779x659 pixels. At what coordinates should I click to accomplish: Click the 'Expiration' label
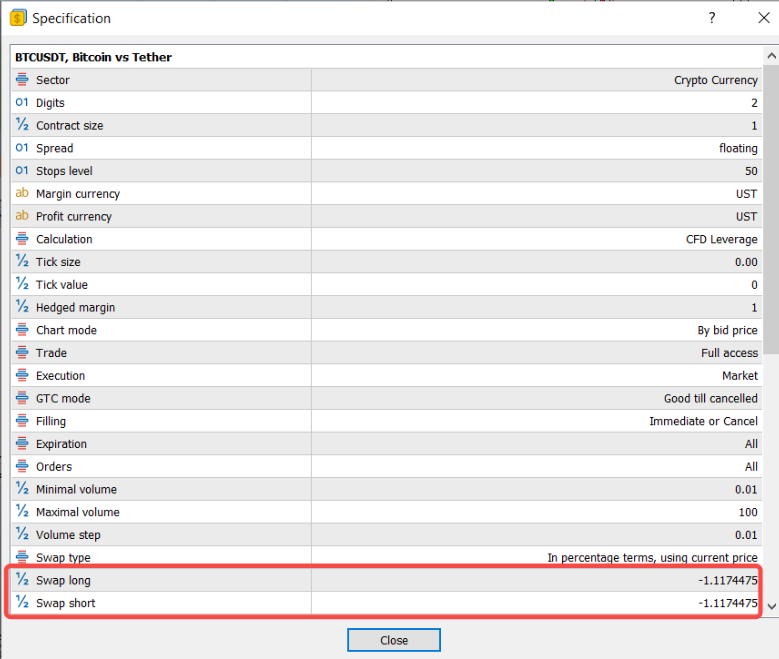(x=61, y=444)
